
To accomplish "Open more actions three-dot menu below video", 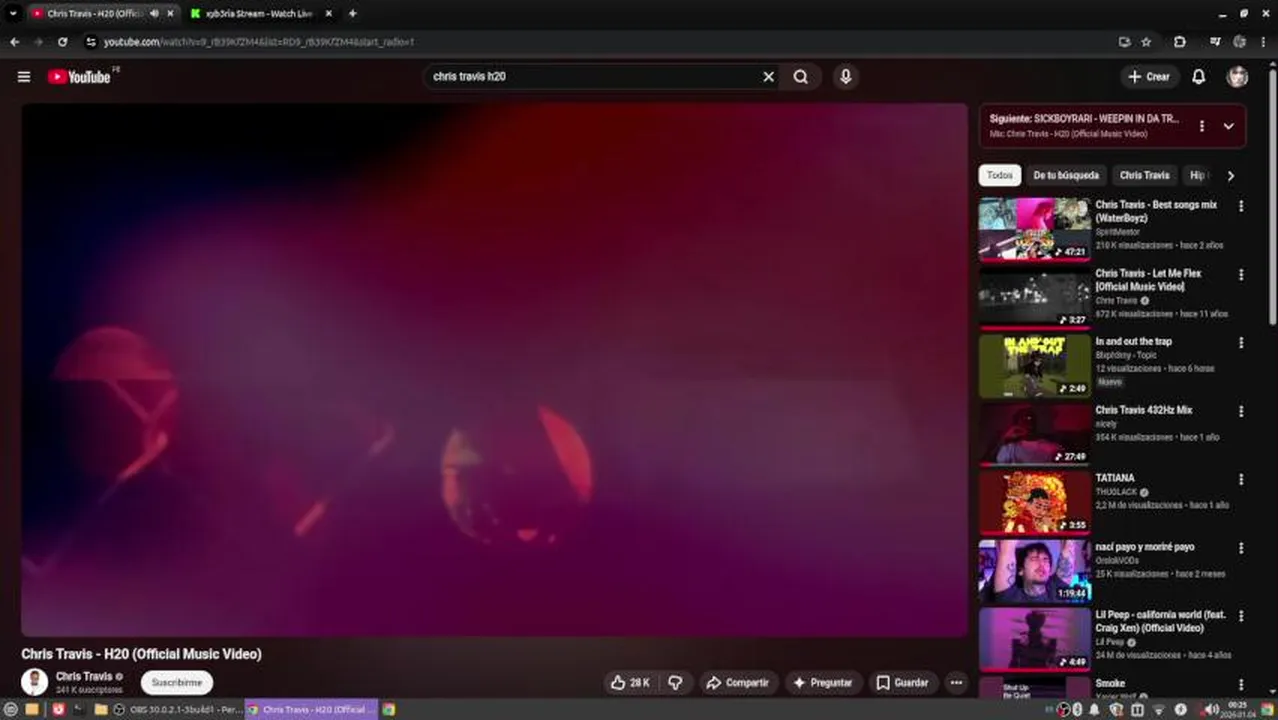I will pyautogui.click(x=957, y=682).
